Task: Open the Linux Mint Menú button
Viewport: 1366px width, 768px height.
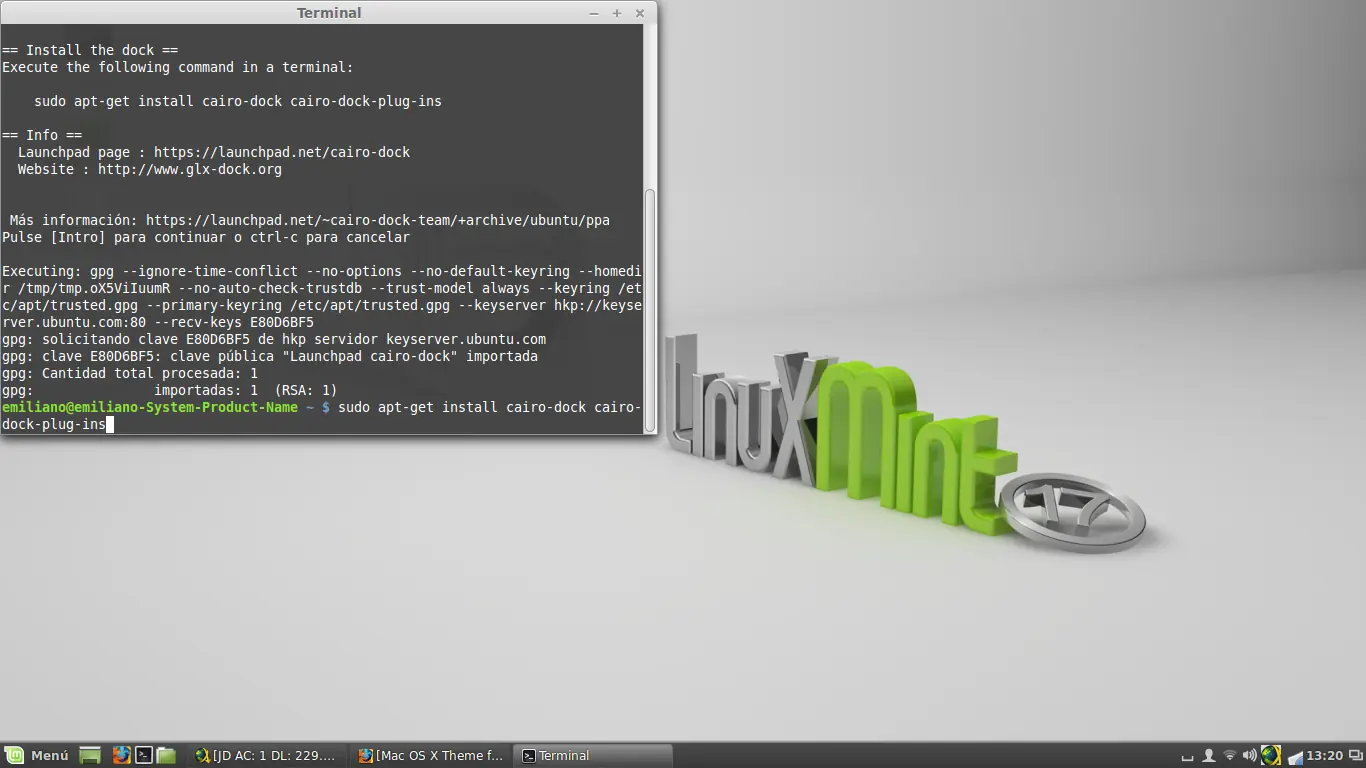Action: click(37, 755)
